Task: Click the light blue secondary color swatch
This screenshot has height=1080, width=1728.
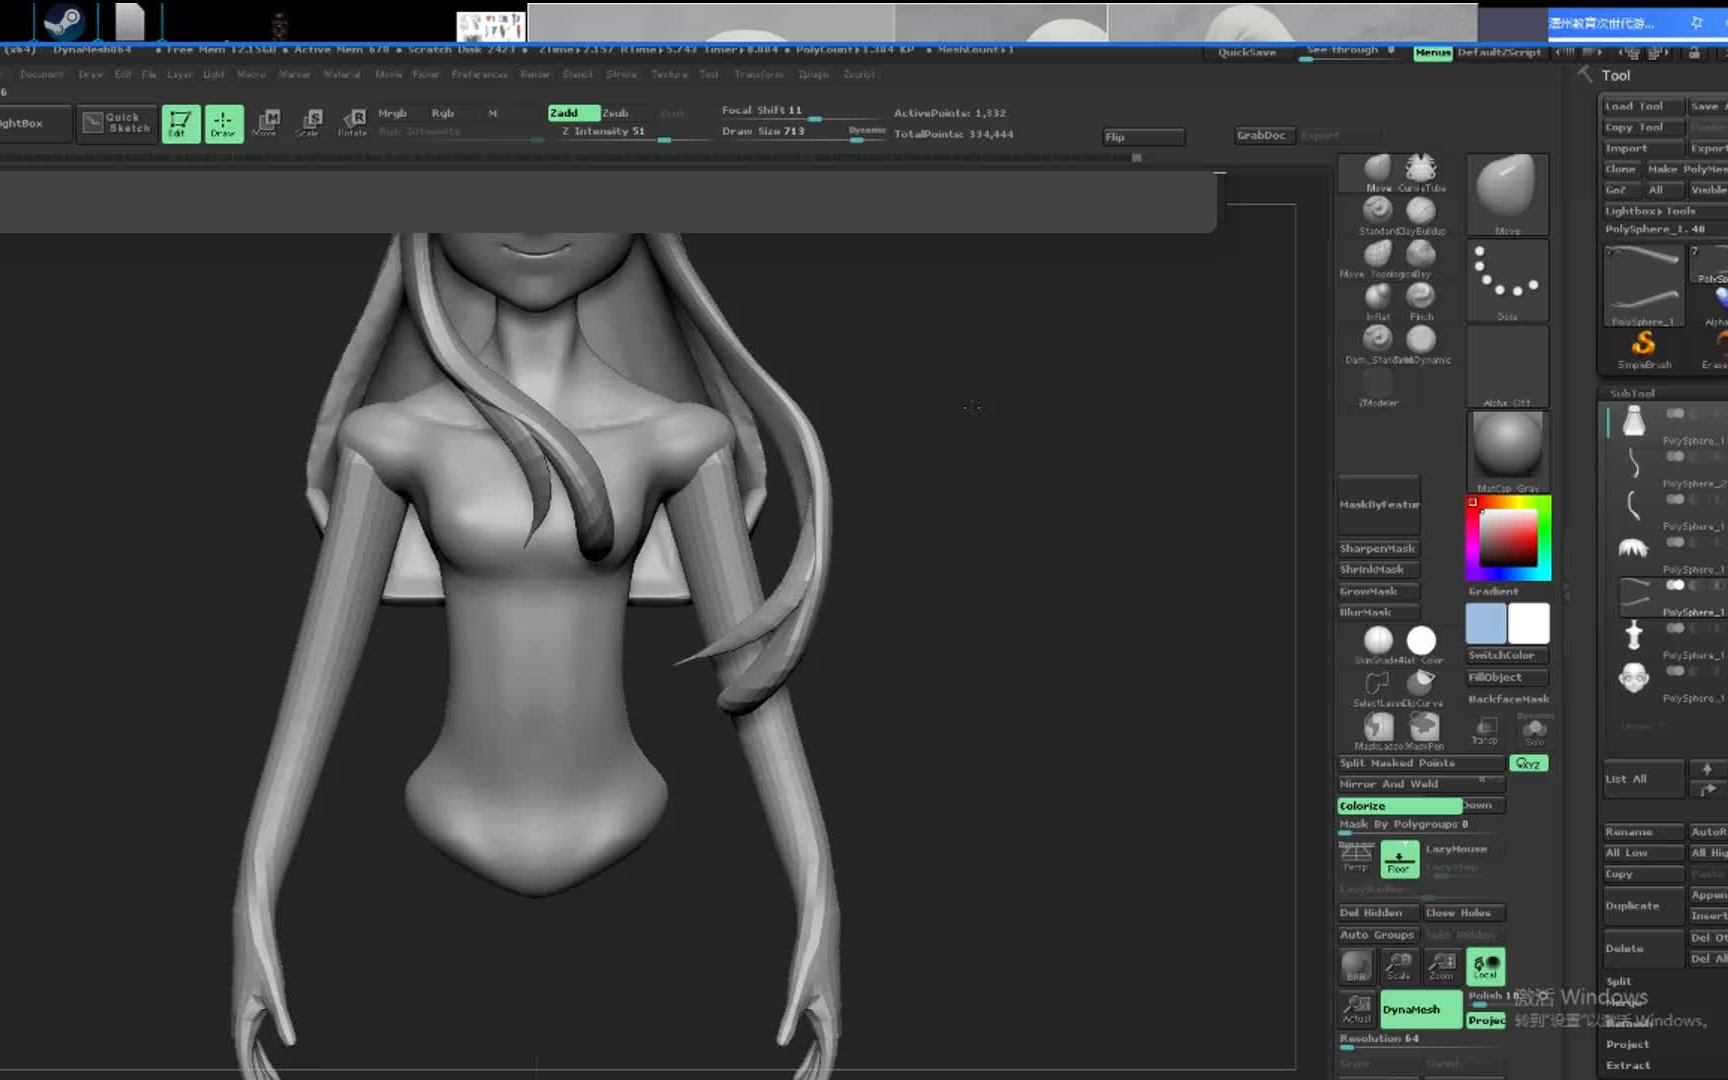Action: click(x=1486, y=623)
